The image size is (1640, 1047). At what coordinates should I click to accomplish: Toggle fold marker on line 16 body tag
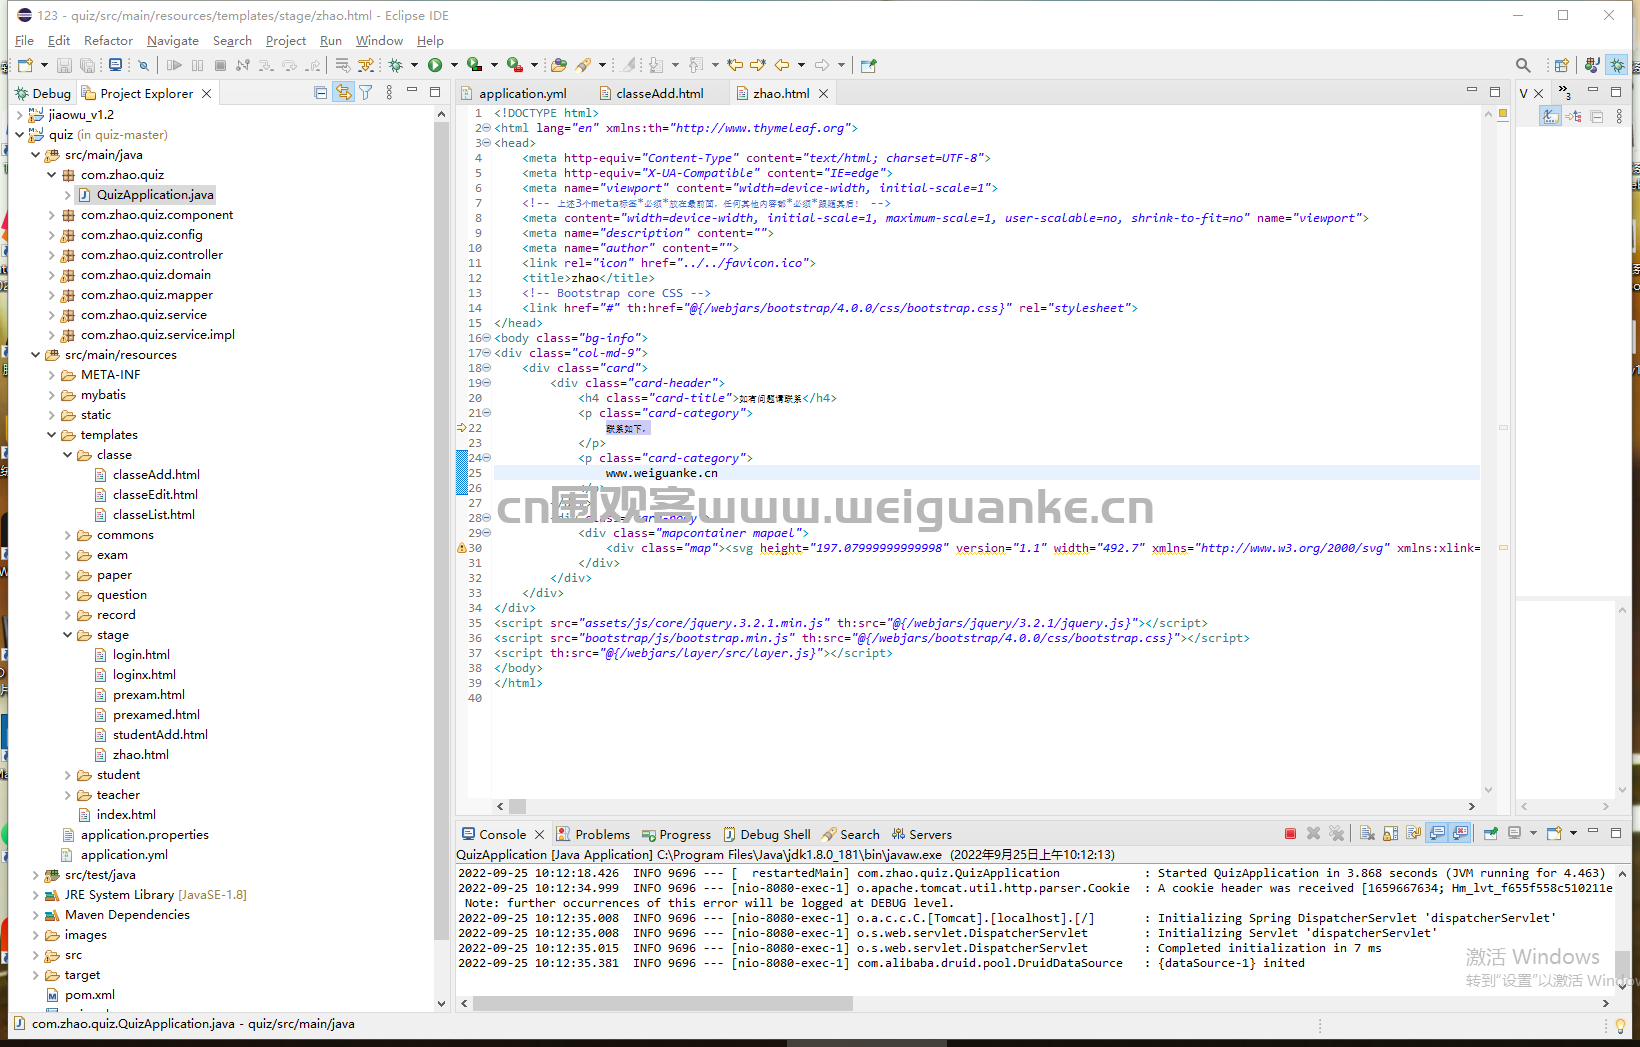pyautogui.click(x=486, y=338)
